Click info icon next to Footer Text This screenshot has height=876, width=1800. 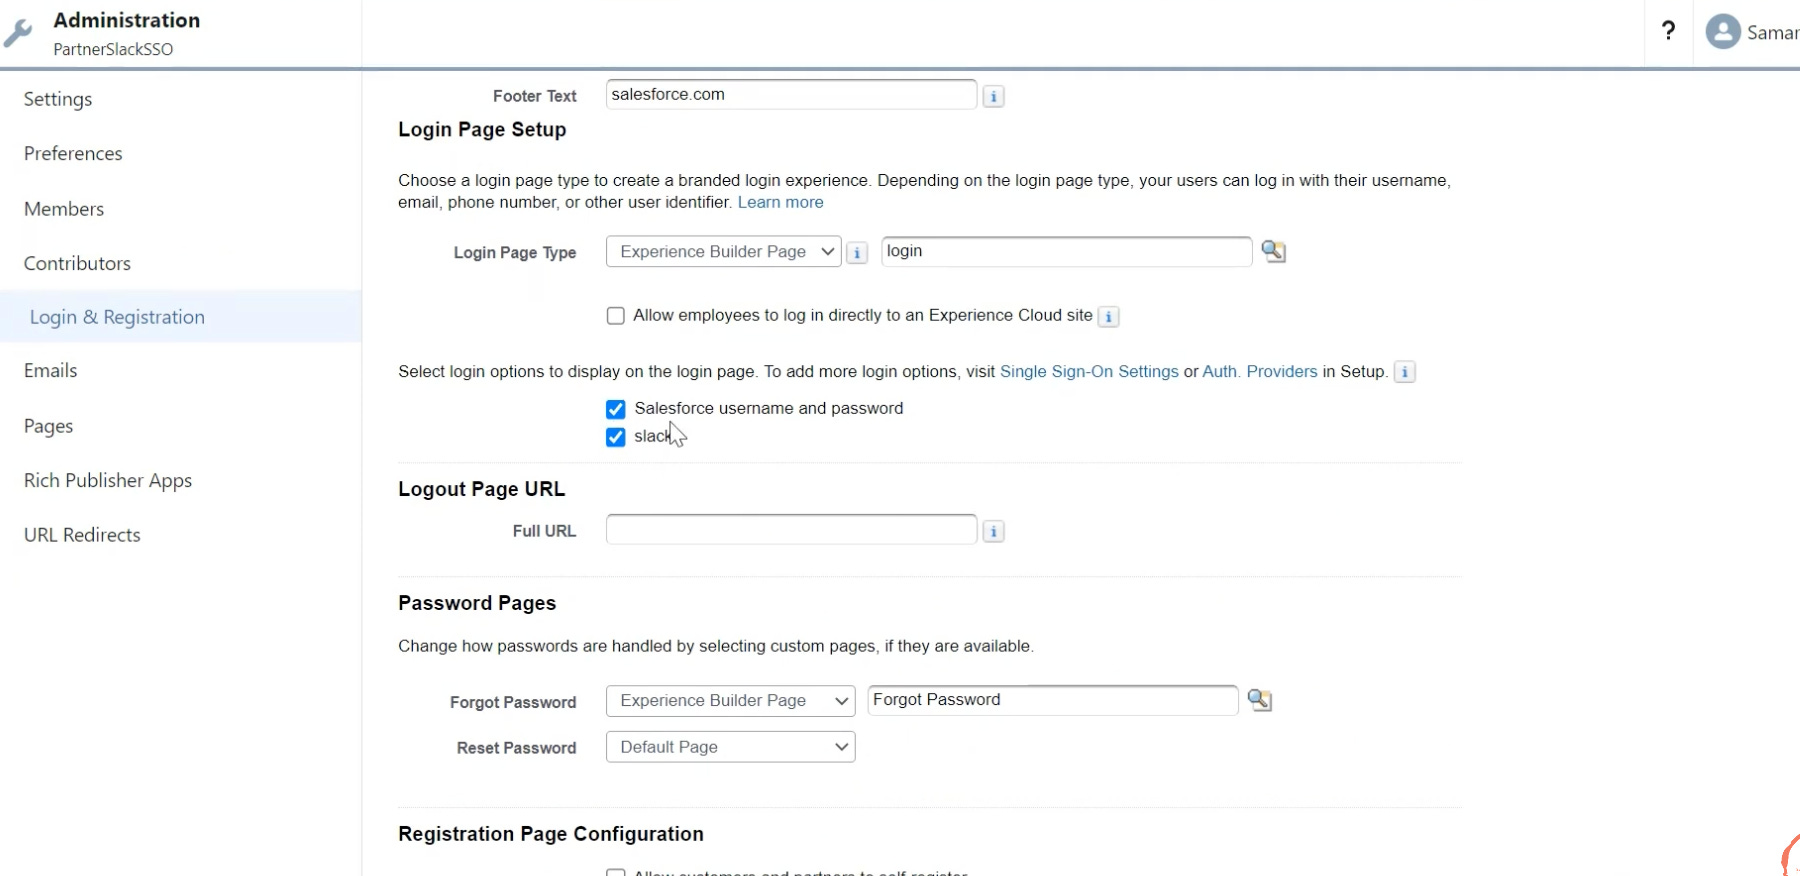[x=993, y=96]
